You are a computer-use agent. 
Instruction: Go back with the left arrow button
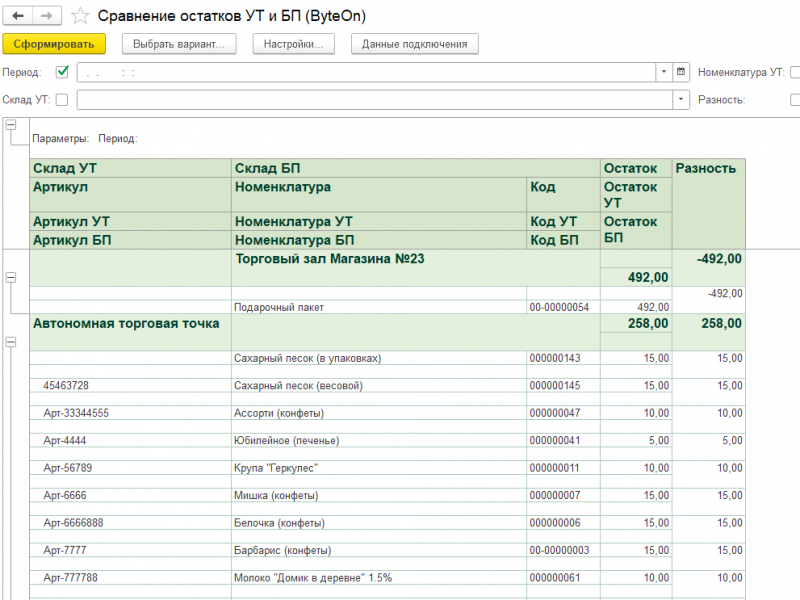click(18, 16)
